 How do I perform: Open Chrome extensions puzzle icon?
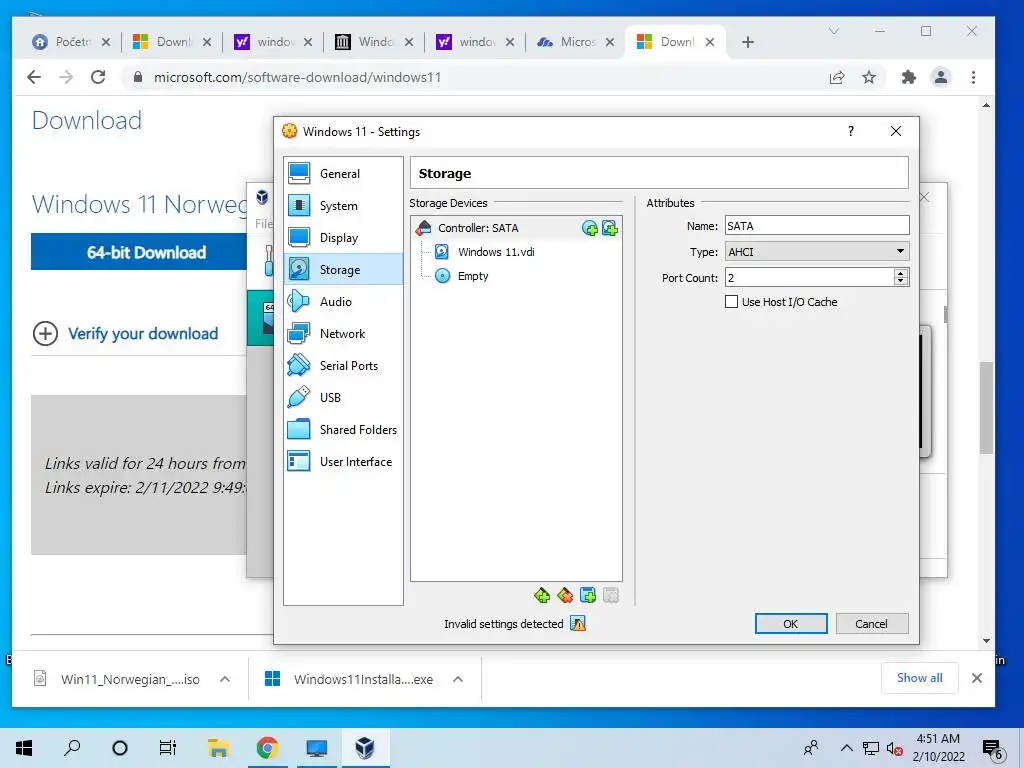[x=908, y=77]
